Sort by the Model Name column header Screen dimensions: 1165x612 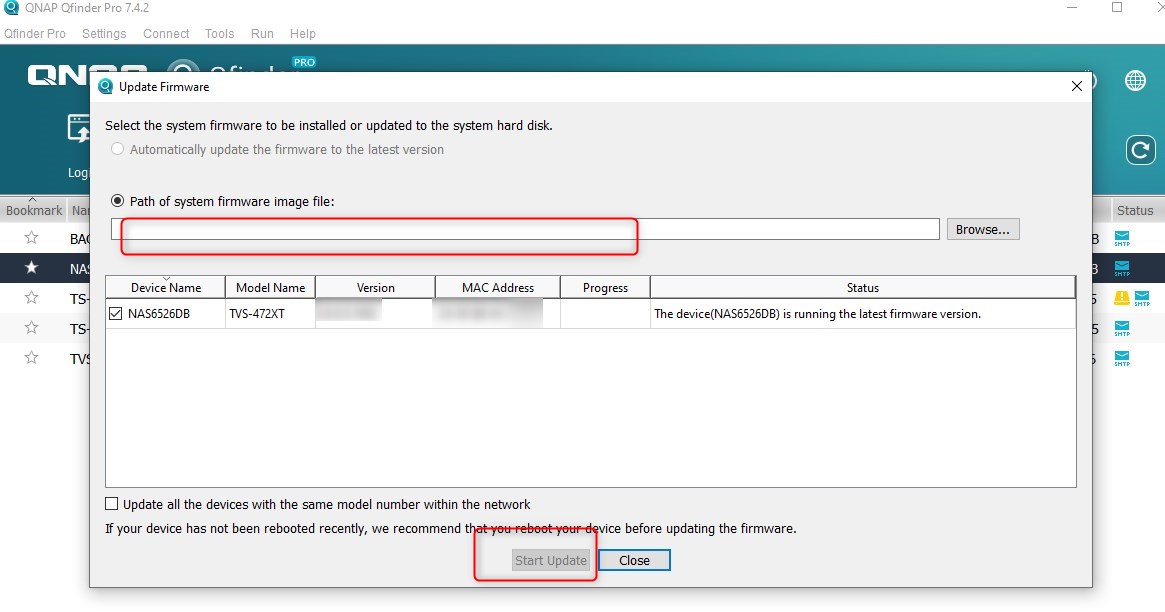click(x=270, y=287)
